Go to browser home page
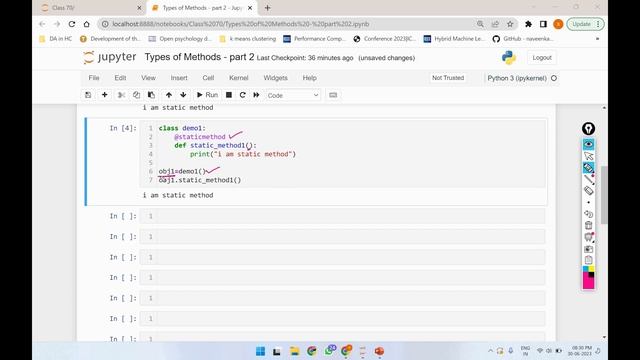This screenshot has height=360, width=640. pyautogui.click(x=87, y=24)
